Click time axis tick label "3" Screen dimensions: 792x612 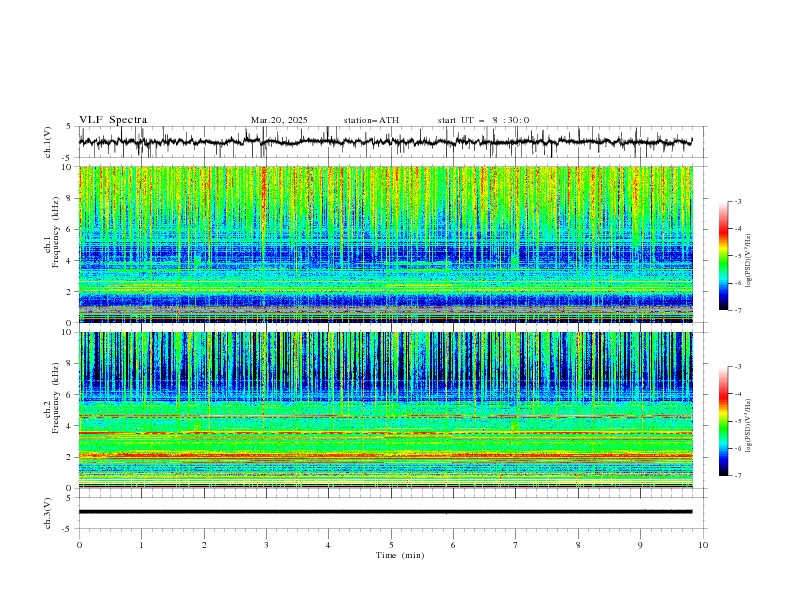tap(266, 545)
